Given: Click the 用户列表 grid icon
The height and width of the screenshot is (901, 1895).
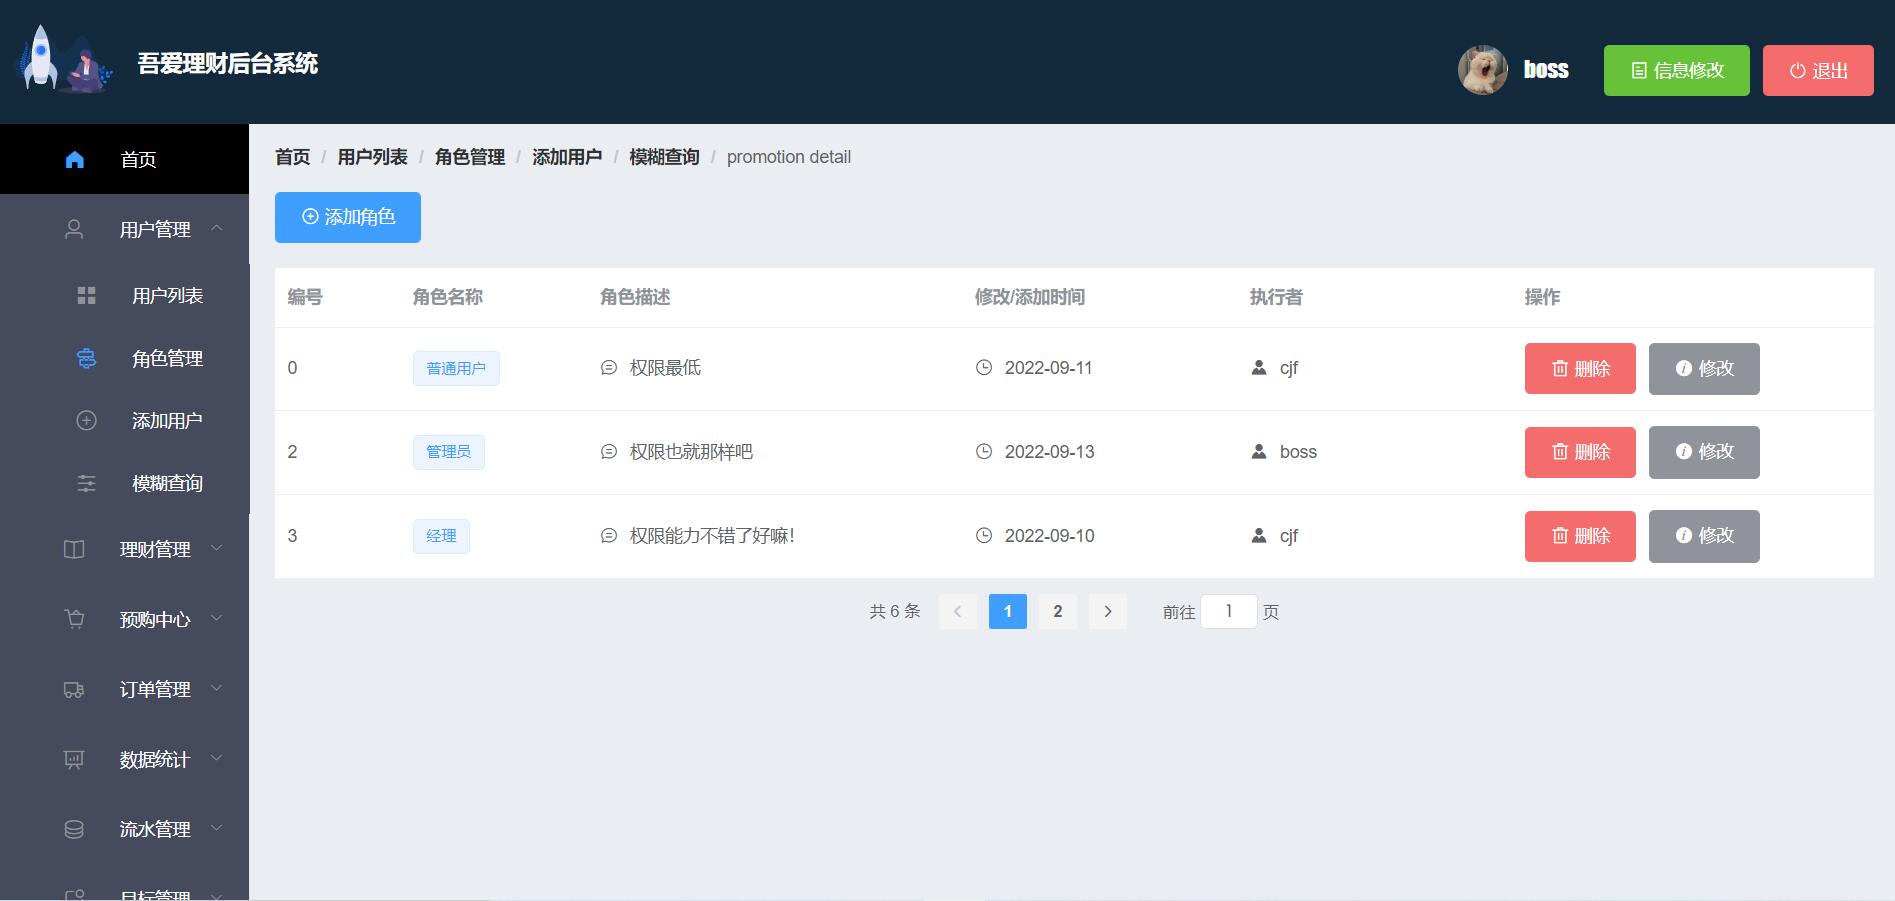Looking at the screenshot, I should [x=87, y=295].
